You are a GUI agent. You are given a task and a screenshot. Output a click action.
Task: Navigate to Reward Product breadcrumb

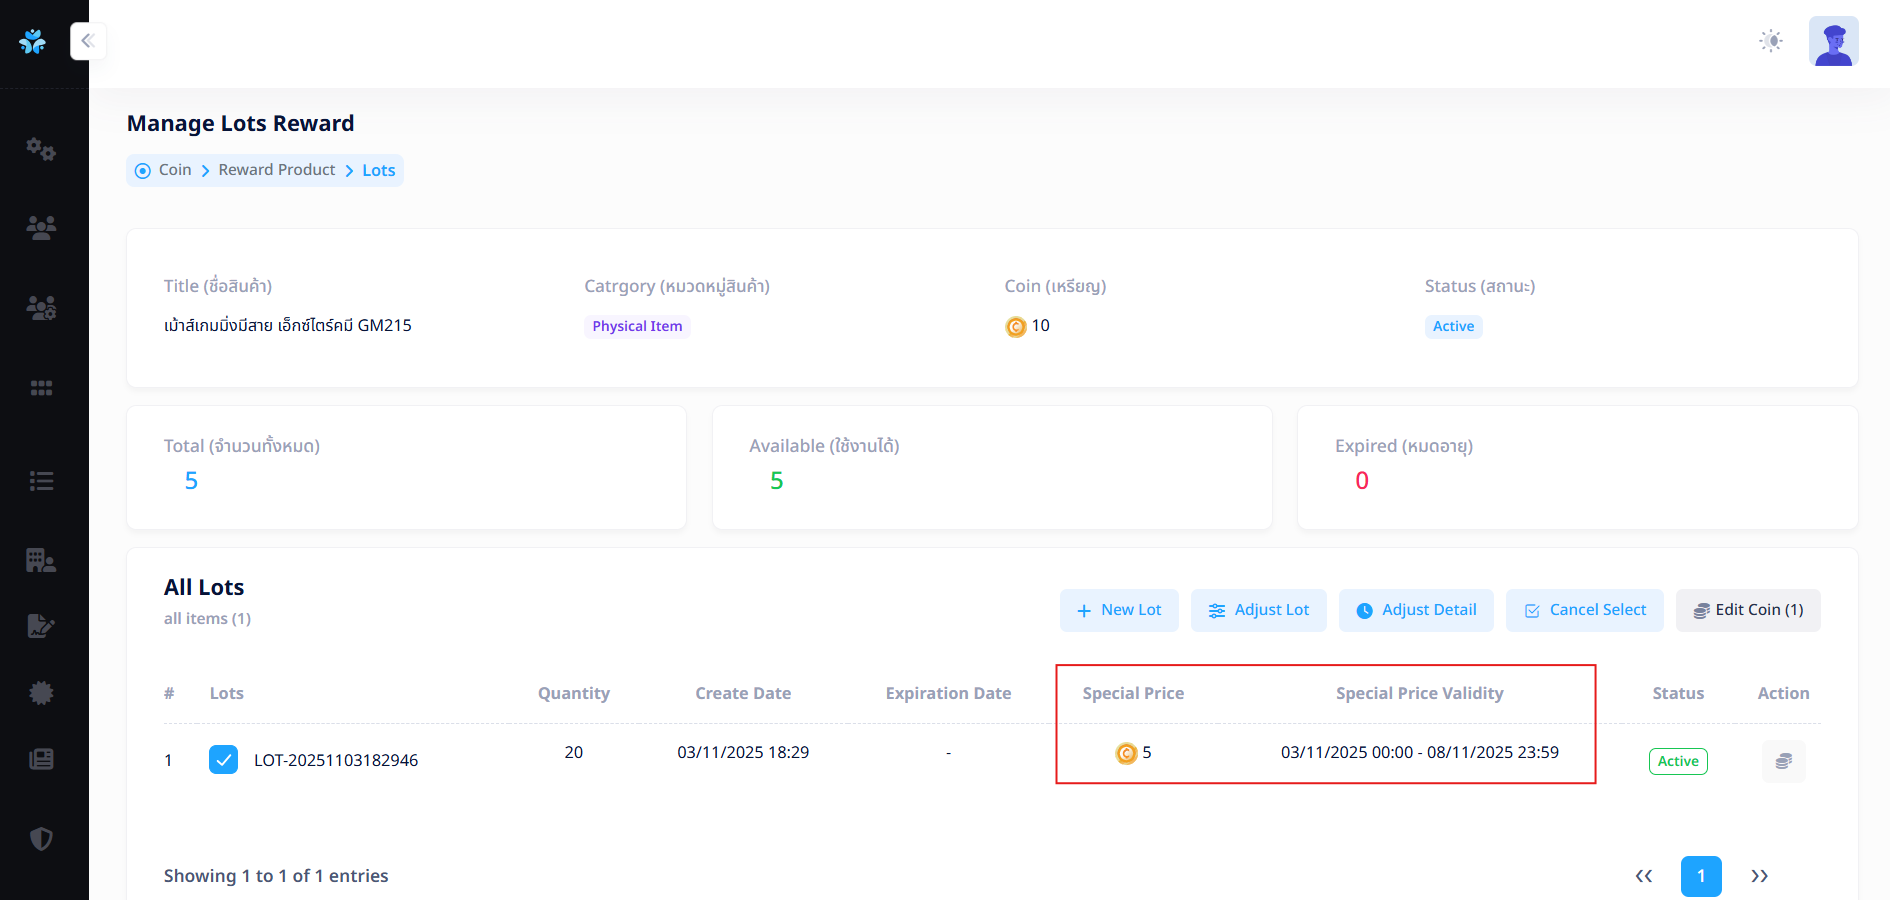277,170
